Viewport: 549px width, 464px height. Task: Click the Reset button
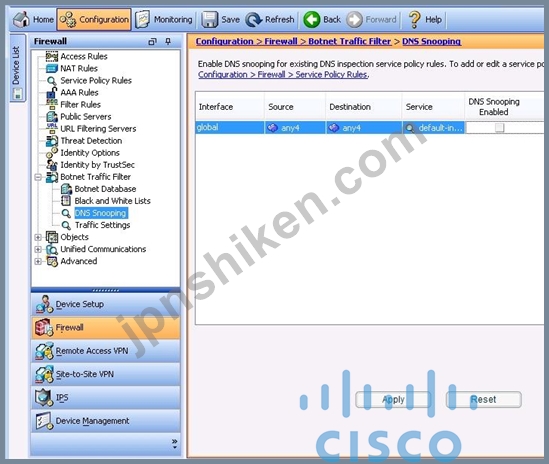[484, 400]
